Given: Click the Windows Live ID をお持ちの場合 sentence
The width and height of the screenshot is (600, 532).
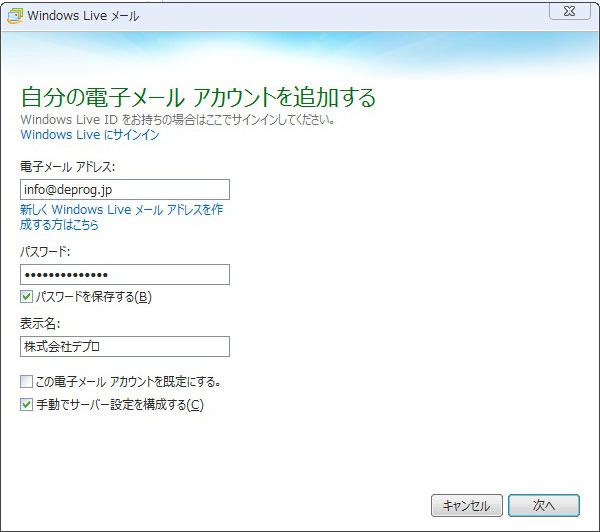Looking at the screenshot, I should pyautogui.click(x=178, y=120).
